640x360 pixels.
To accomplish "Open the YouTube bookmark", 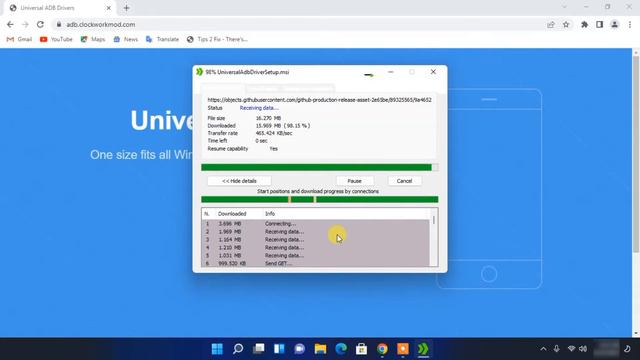I will pyautogui.click(x=56, y=39).
